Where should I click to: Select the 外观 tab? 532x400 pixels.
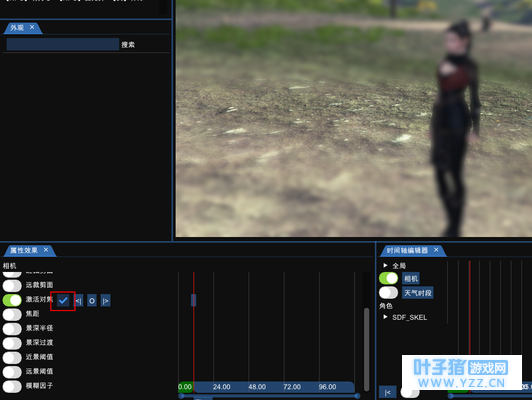point(17,27)
